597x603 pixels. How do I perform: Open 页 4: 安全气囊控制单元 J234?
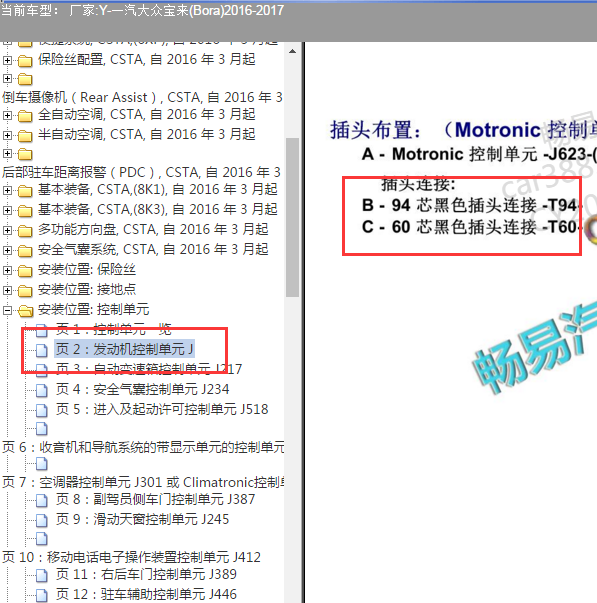tap(142, 389)
